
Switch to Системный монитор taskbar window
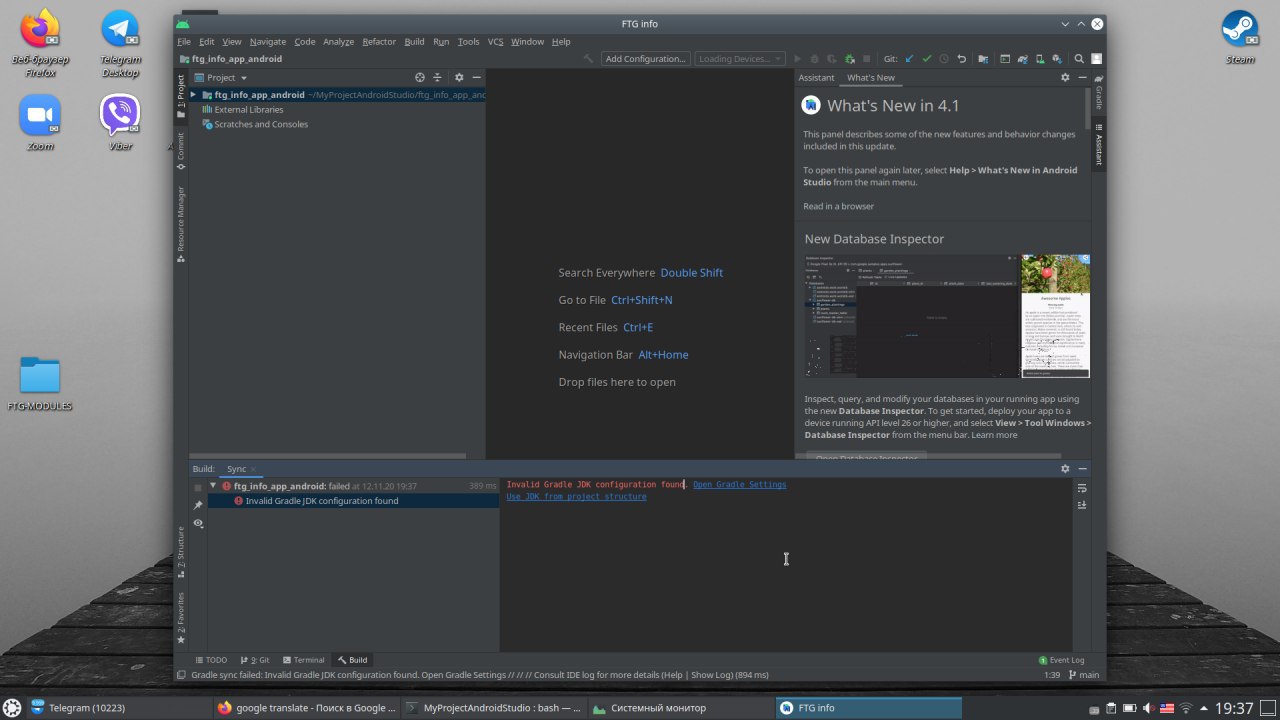coord(680,708)
